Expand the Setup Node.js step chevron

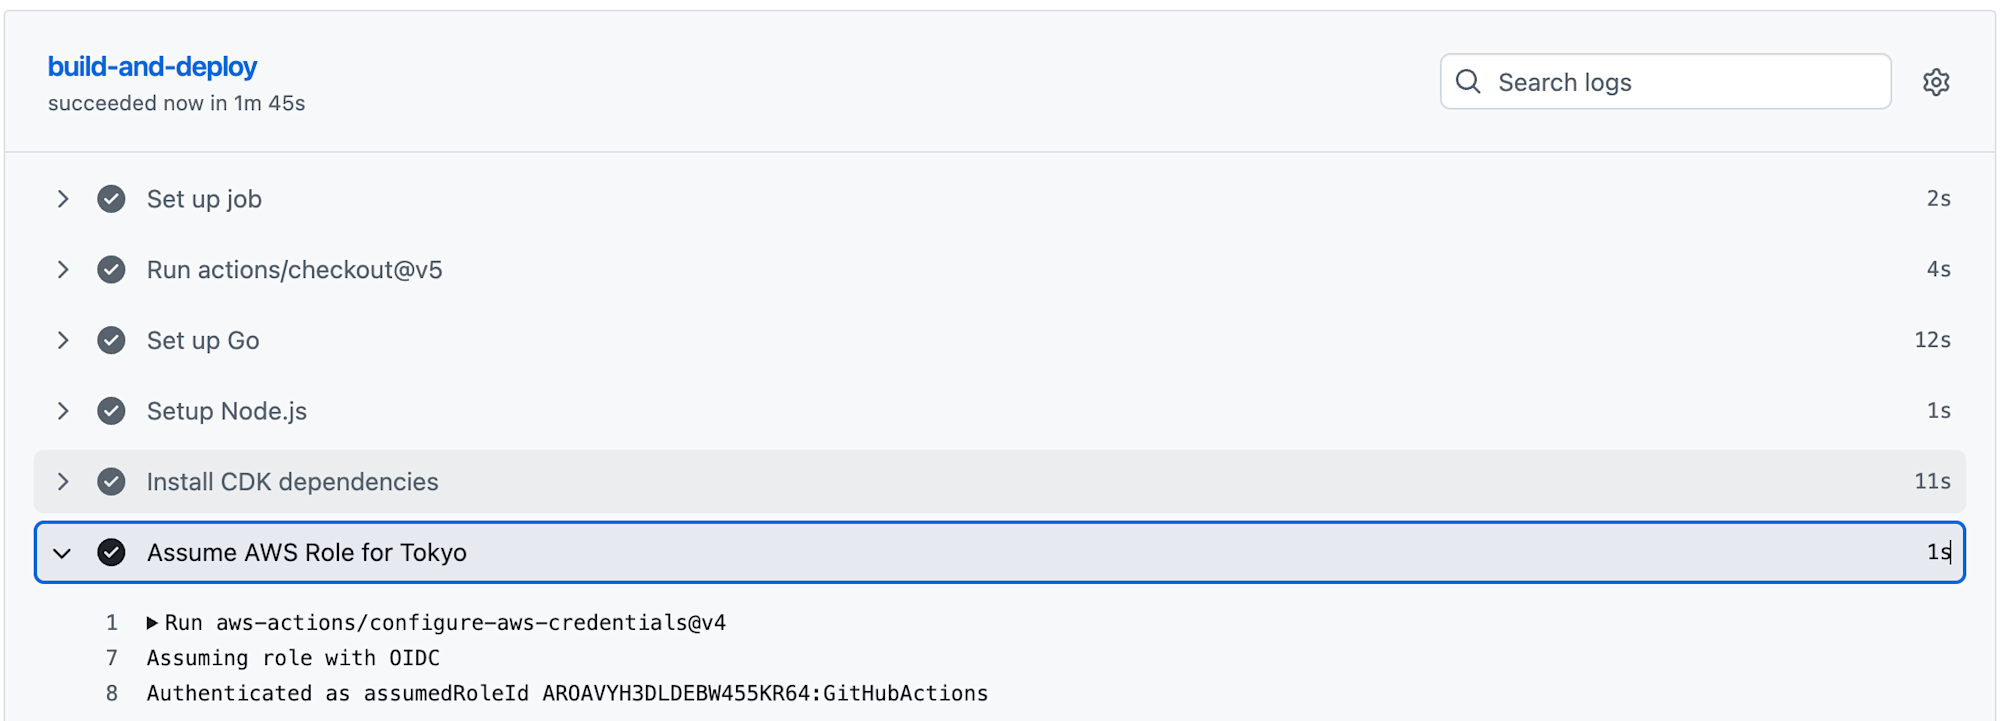tap(63, 411)
